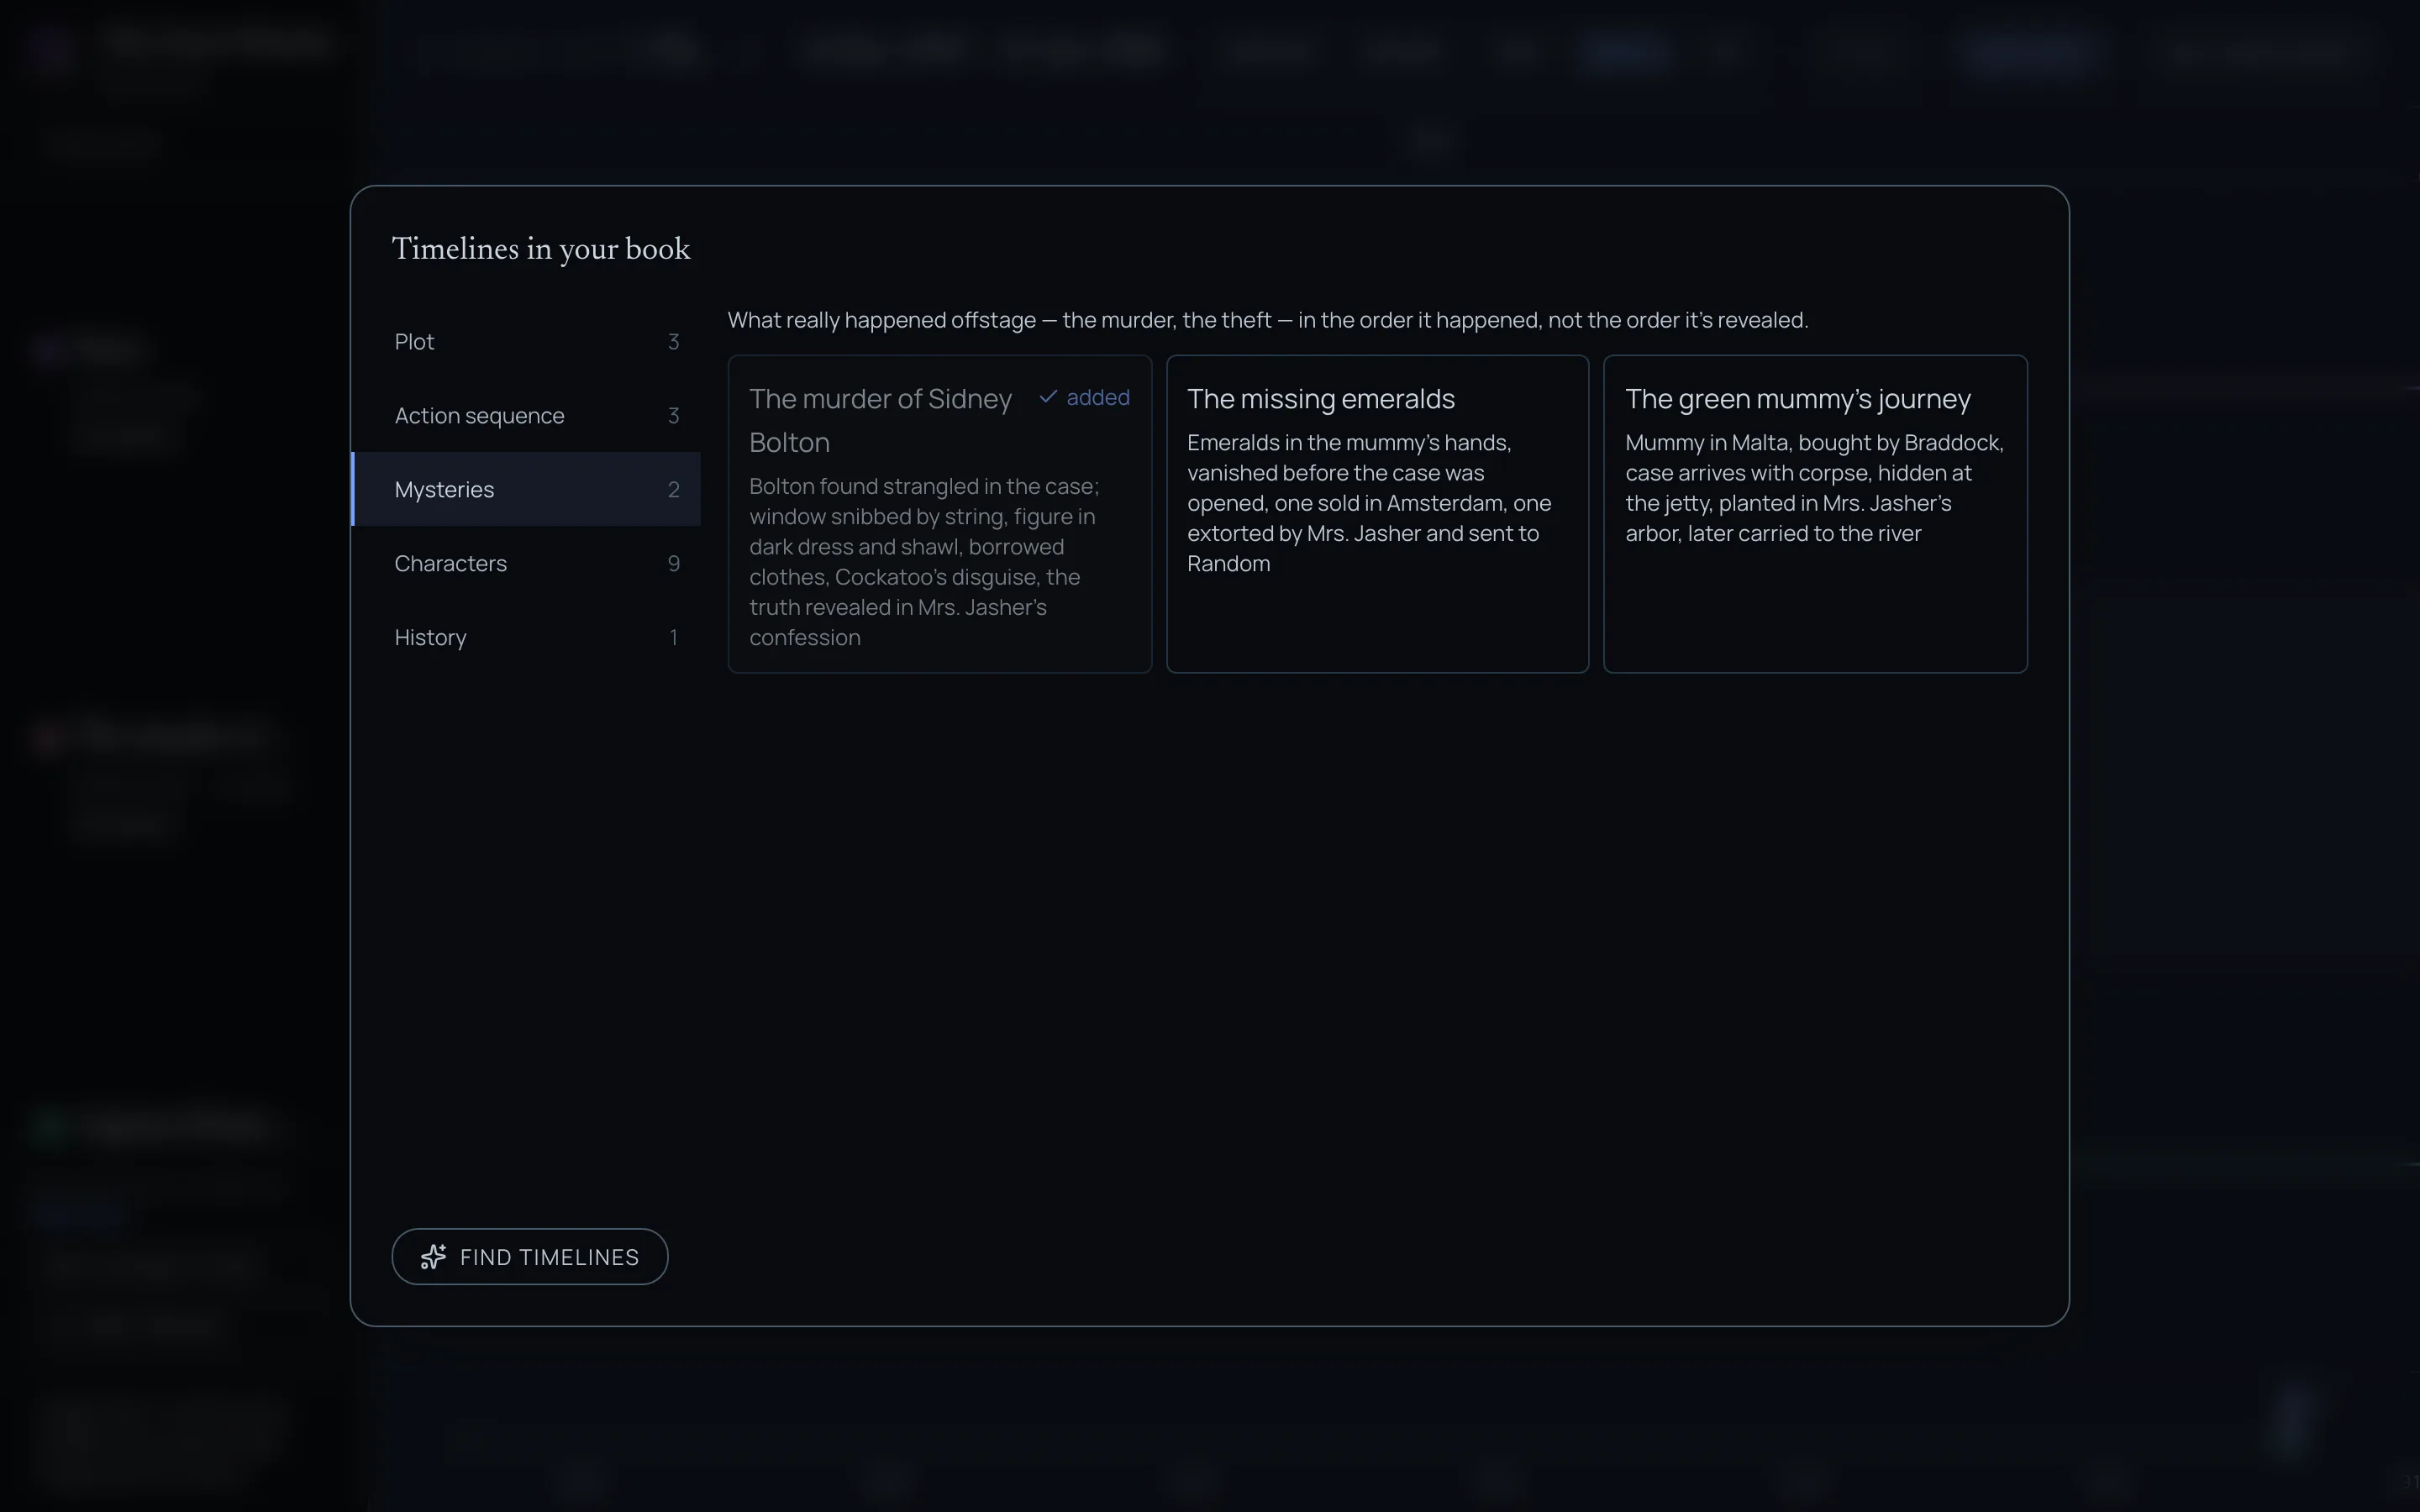
Task: Click the 'Timelines in your book' heading
Action: click(541, 249)
